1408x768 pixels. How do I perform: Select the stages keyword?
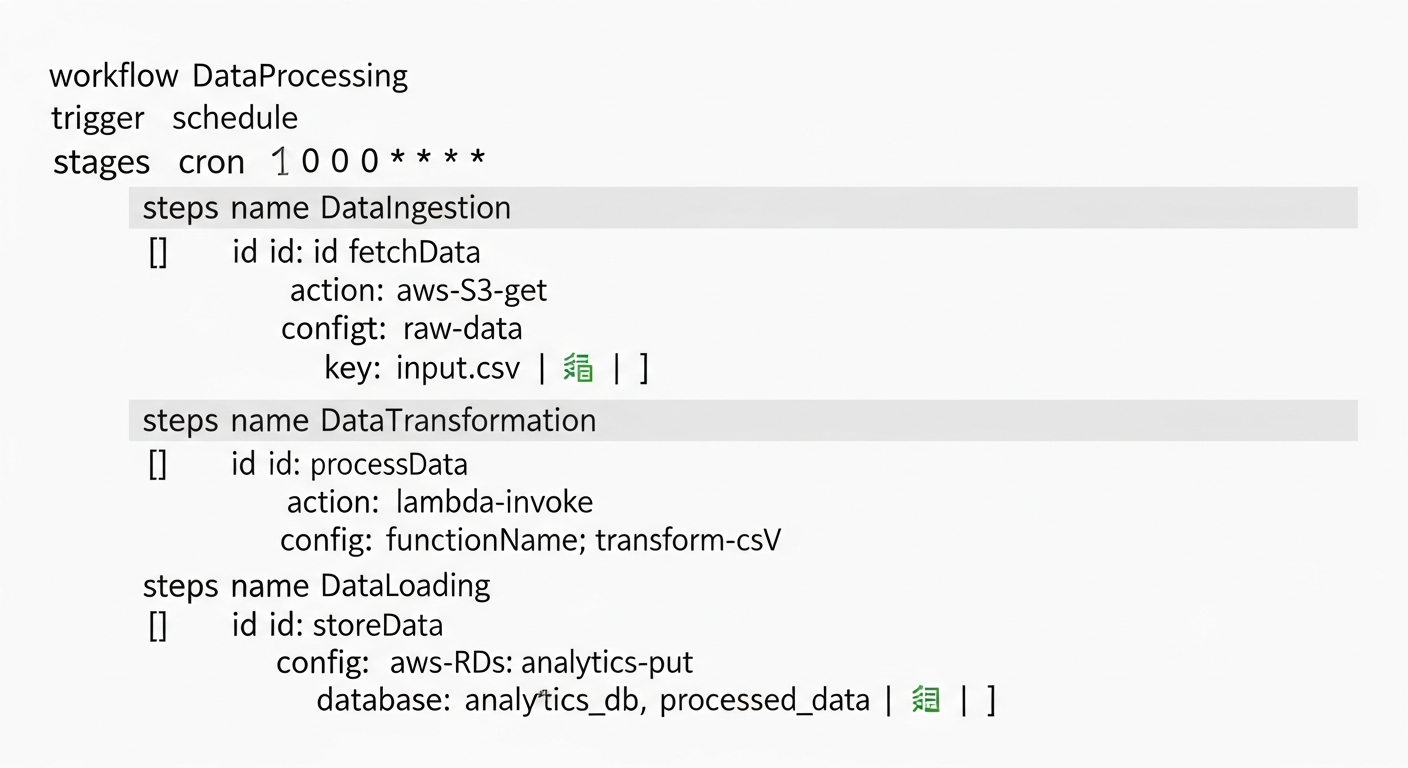point(101,162)
